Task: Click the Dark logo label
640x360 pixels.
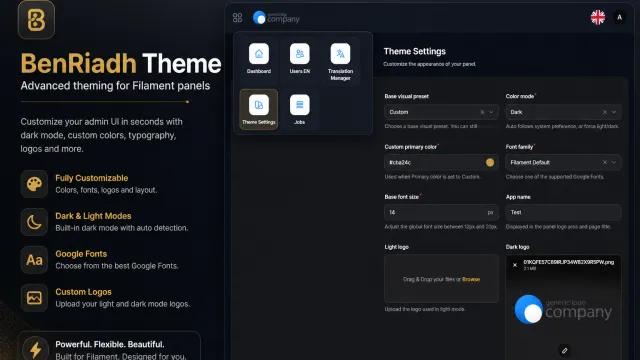Action: pos(518,247)
